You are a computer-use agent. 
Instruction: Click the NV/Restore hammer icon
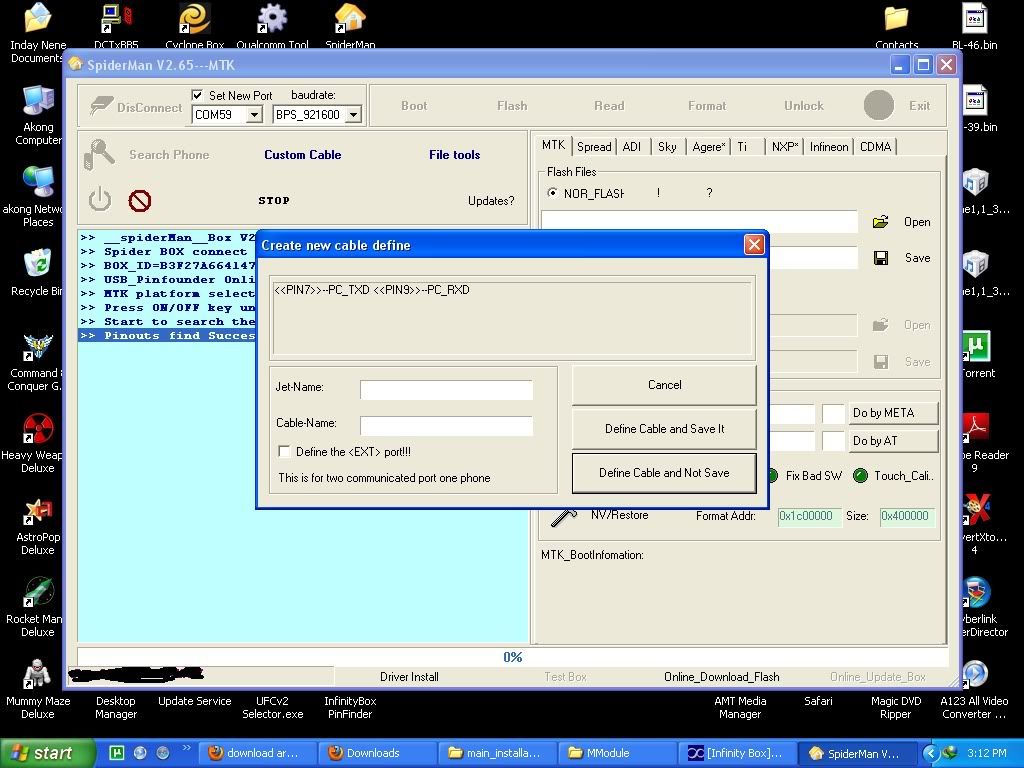tap(564, 517)
